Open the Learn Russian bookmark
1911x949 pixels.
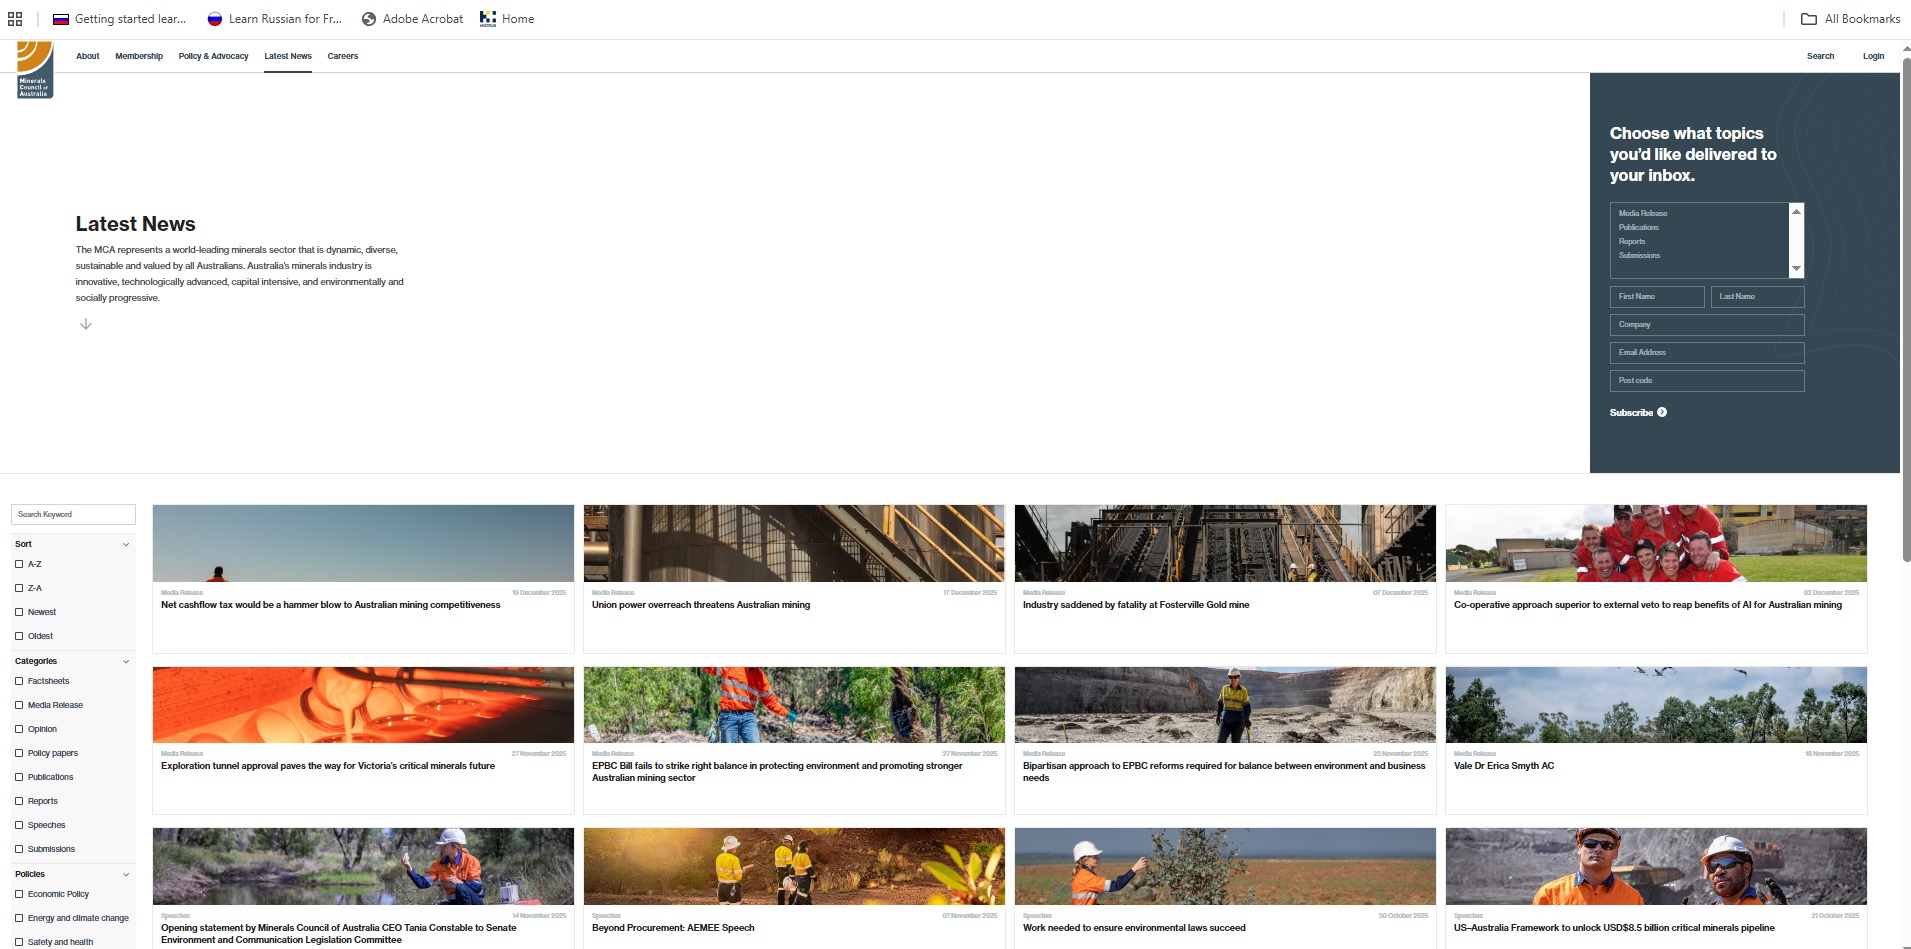pos(274,19)
